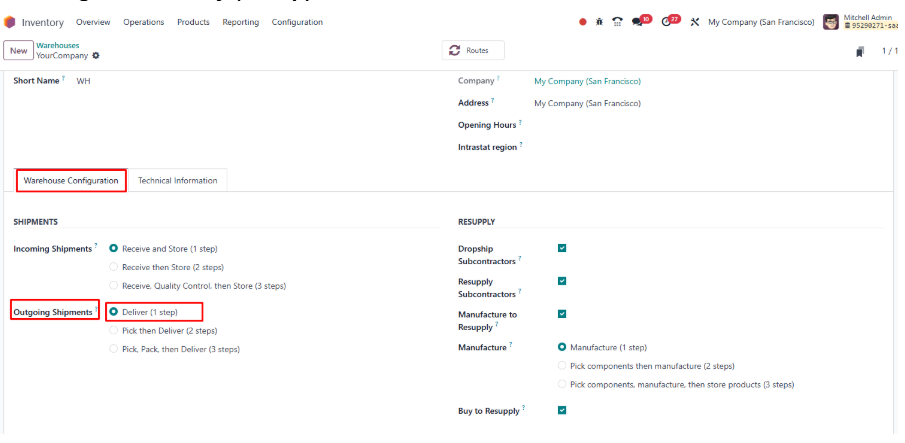The image size is (905, 443).
Task: Click the gear icon beside YourCompany
Action: [96, 56]
